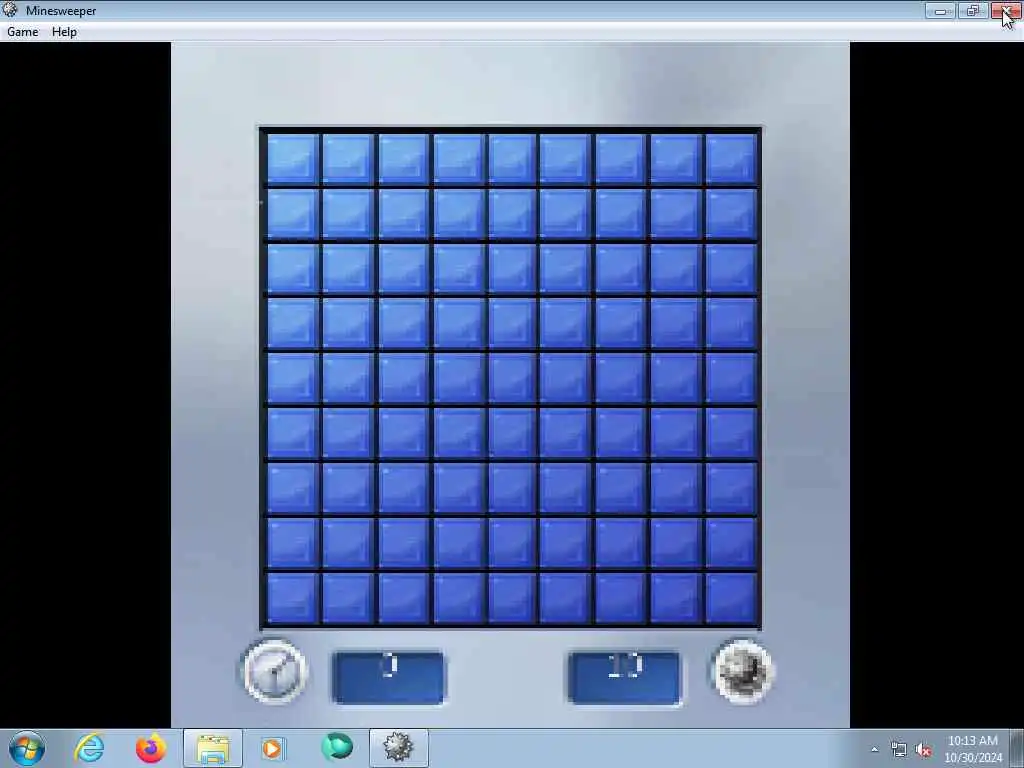Minimize the Minesweeper window

940,10
